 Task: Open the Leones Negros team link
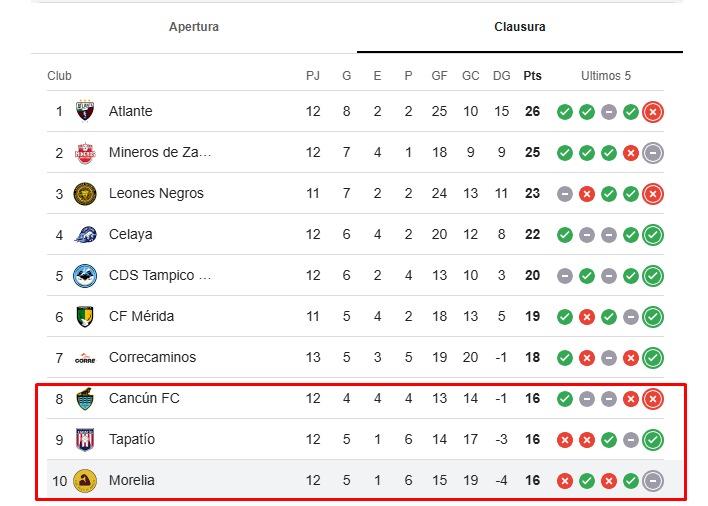click(x=156, y=193)
